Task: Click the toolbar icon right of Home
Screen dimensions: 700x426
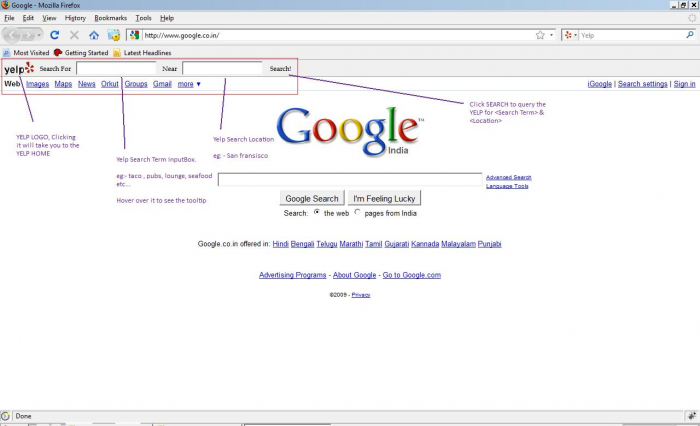Action: pos(114,35)
